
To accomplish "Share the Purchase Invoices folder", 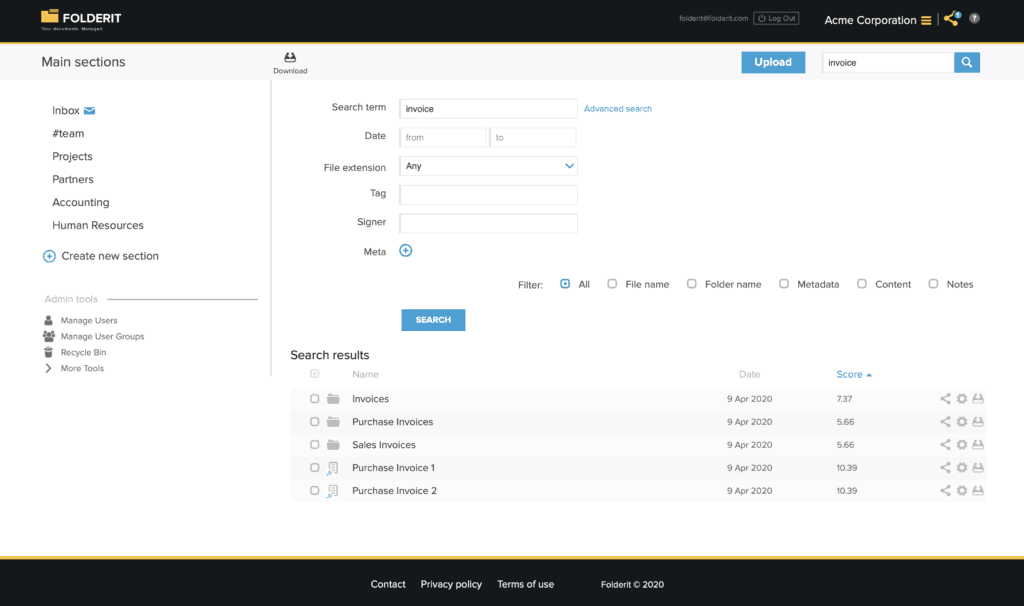I will (945, 422).
